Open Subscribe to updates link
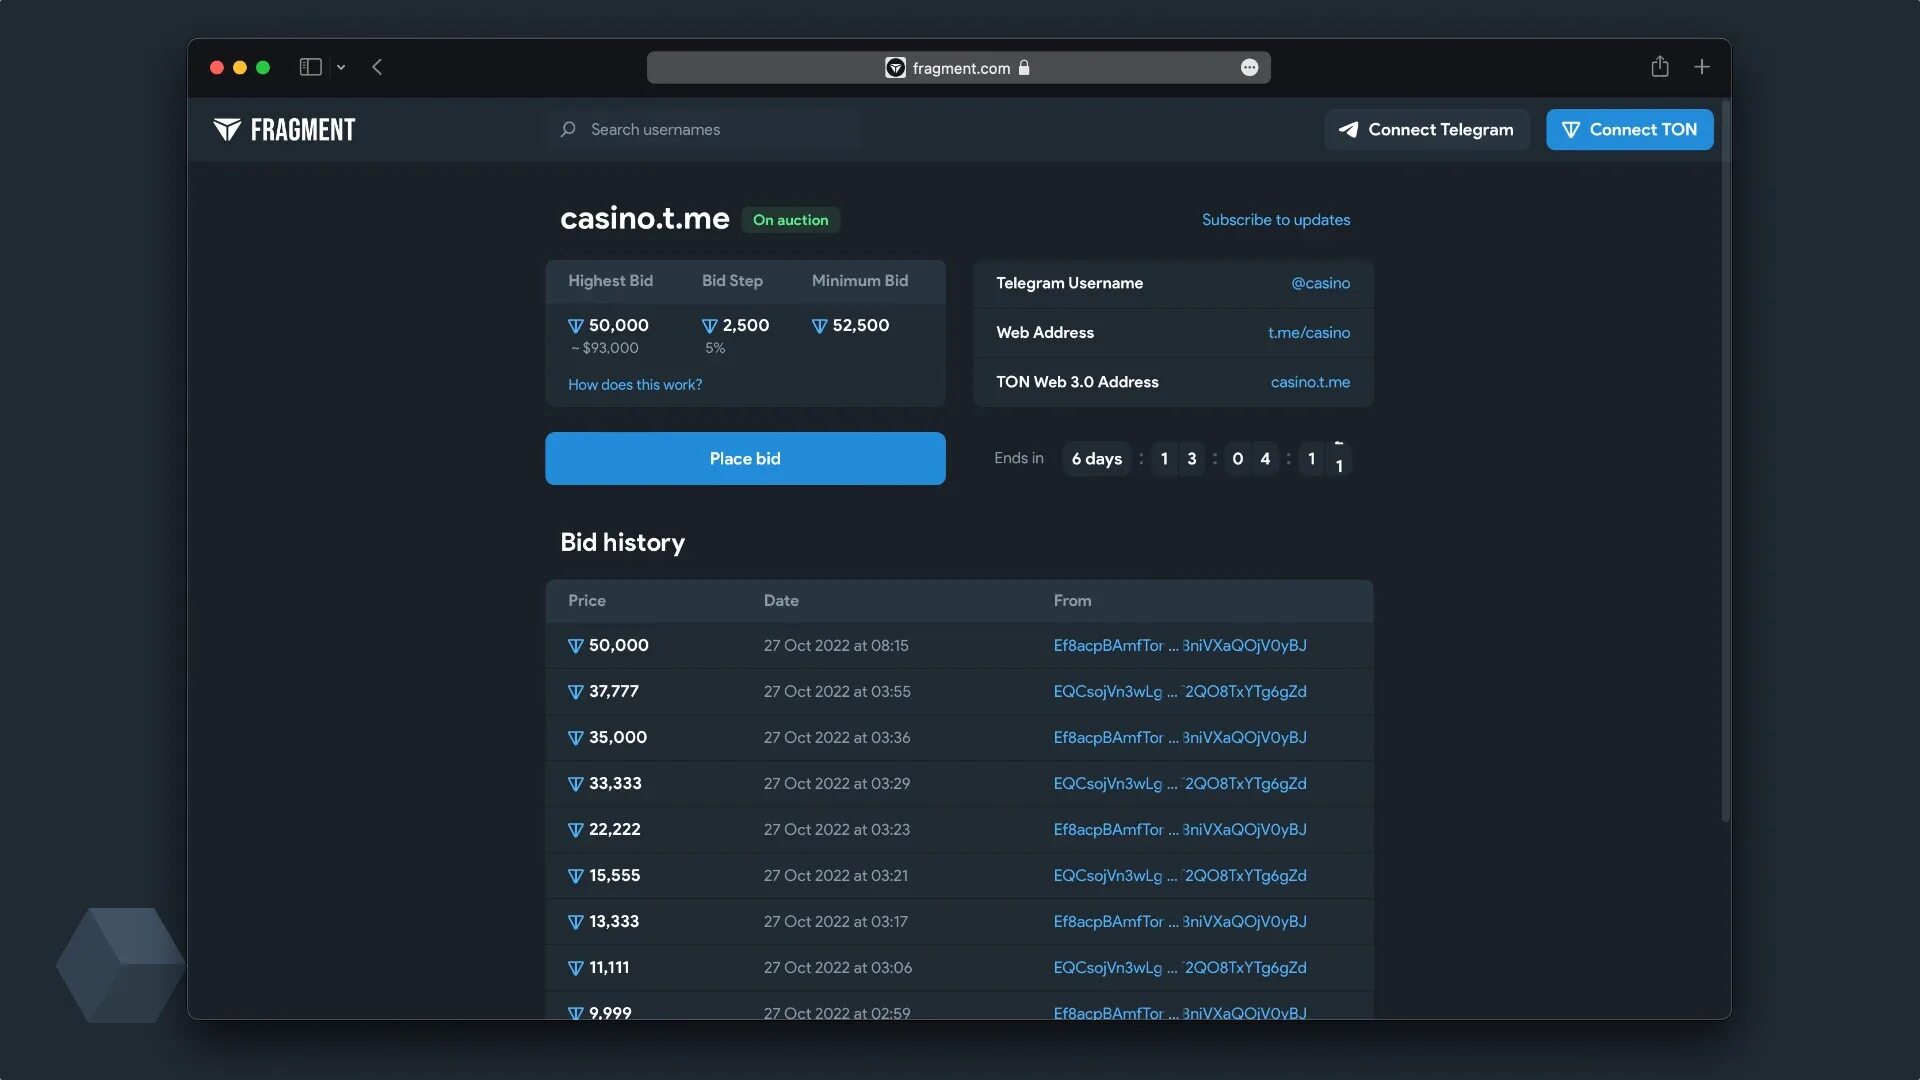The height and width of the screenshot is (1080, 1920). (1275, 220)
